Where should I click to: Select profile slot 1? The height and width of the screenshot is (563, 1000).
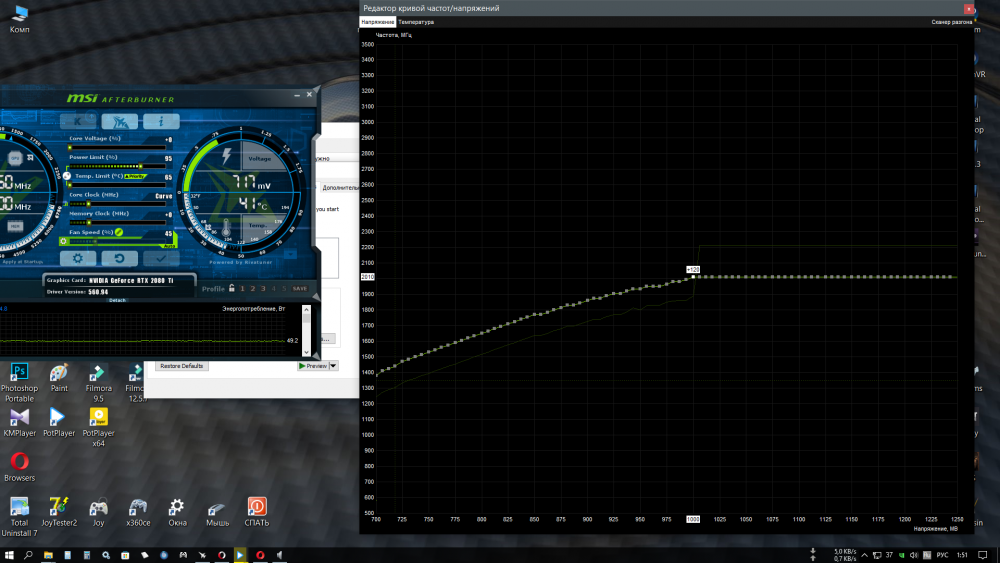pos(242,289)
